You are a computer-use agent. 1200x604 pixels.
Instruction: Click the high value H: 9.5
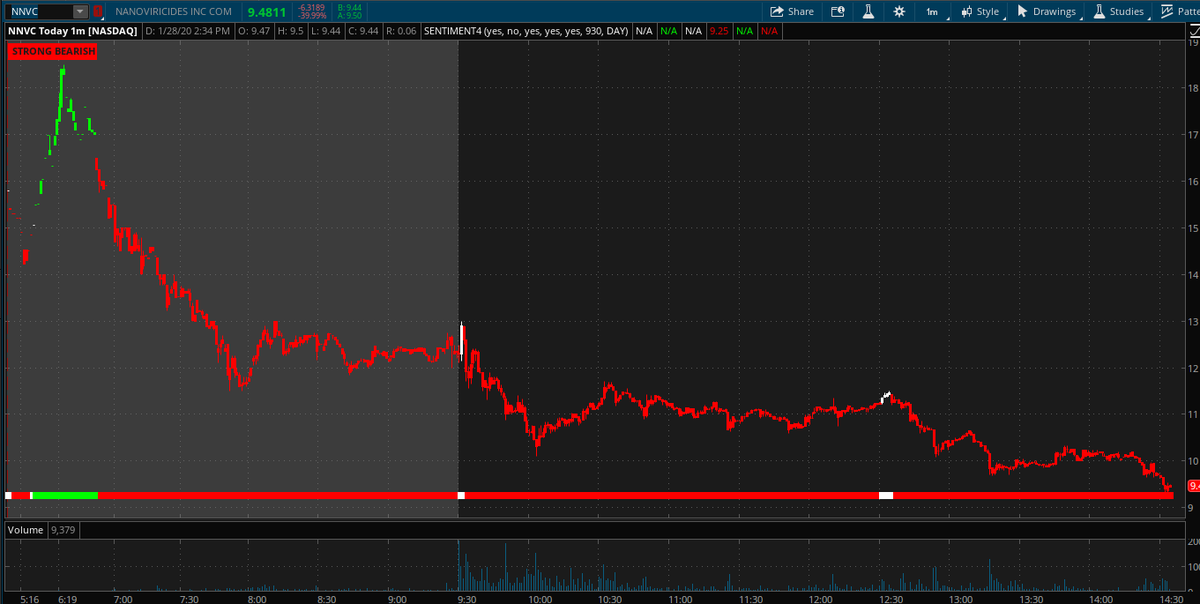292,31
